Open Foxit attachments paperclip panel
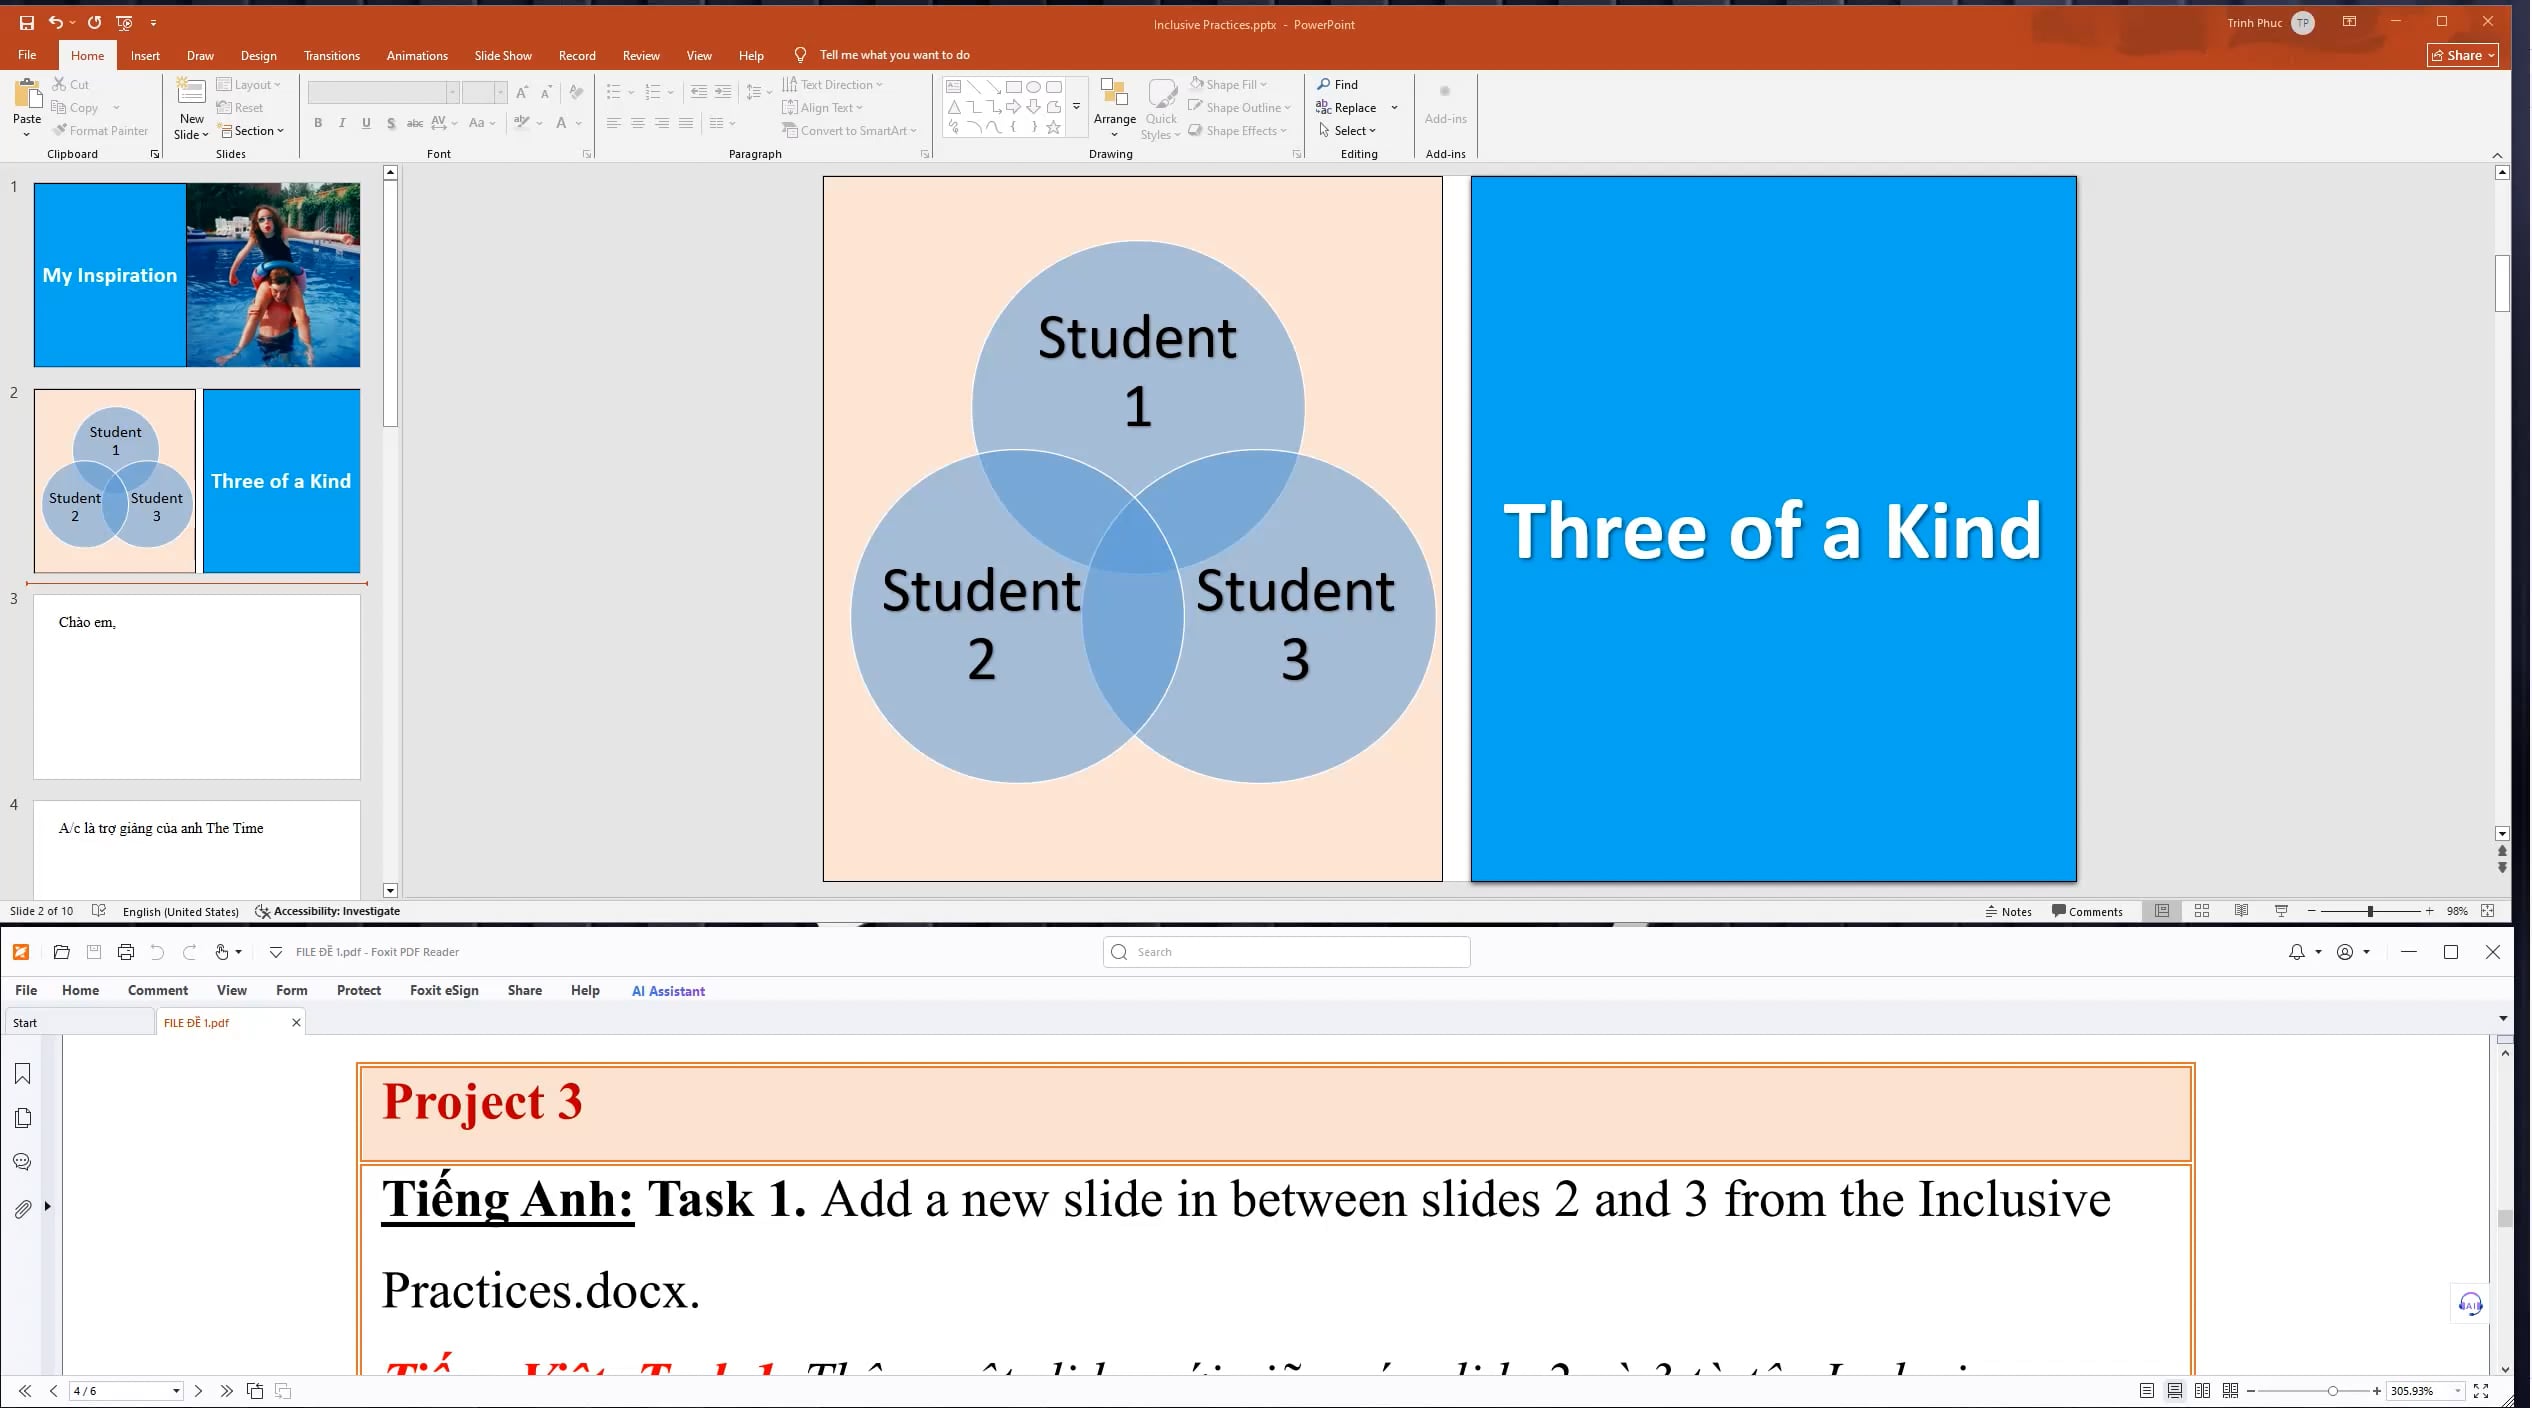This screenshot has height=1408, width=2532. tap(23, 1209)
